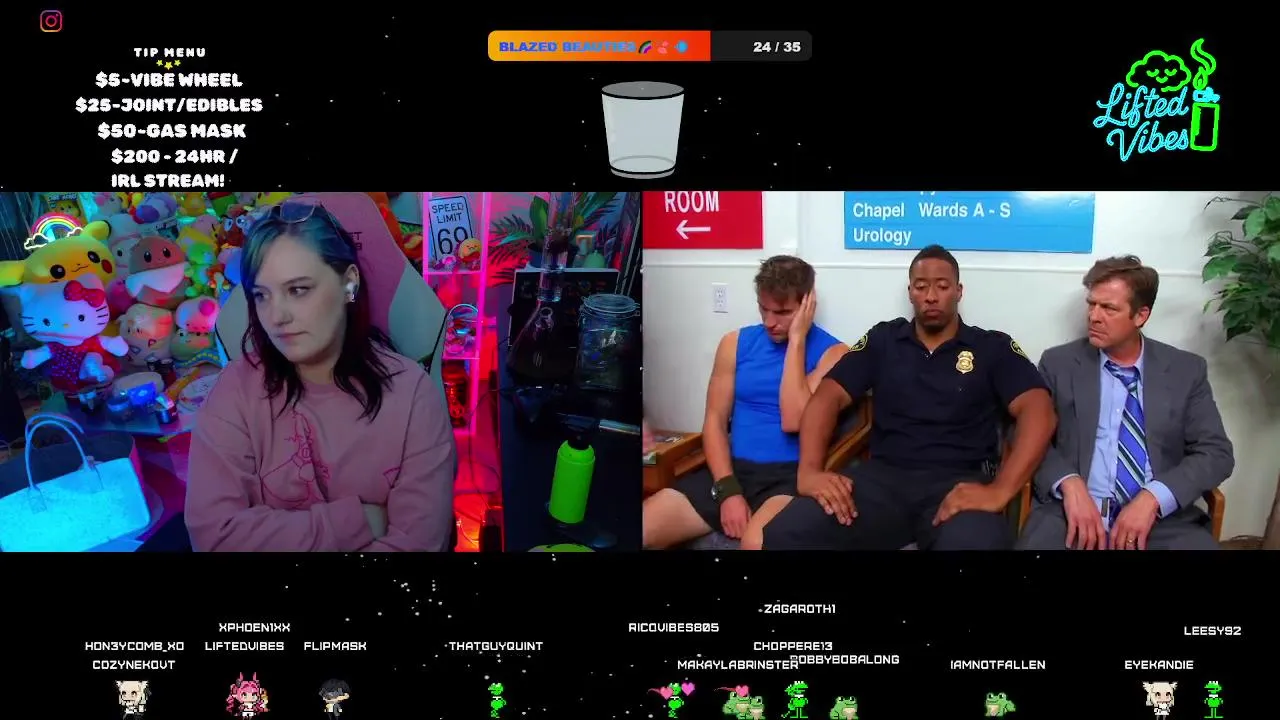The image size is (1280, 720).
Task: Click the LEESY92 username
Action: pyautogui.click(x=1212, y=631)
